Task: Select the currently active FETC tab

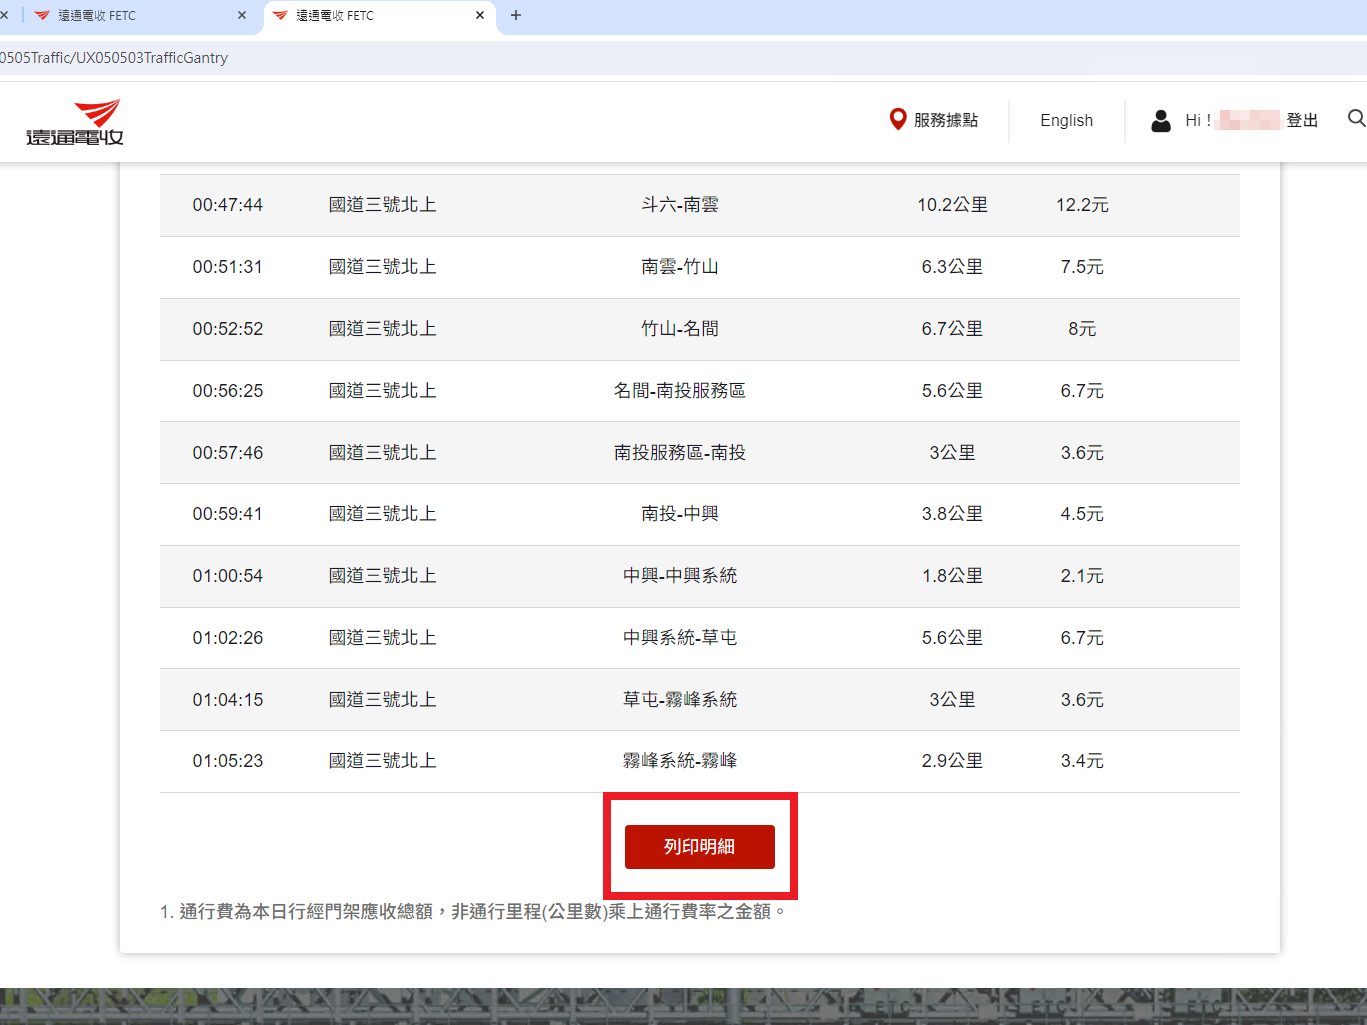Action: click(370, 16)
